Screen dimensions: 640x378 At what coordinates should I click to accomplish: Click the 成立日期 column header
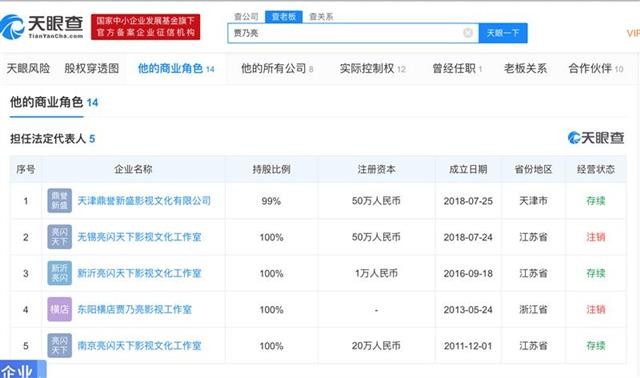click(x=468, y=169)
